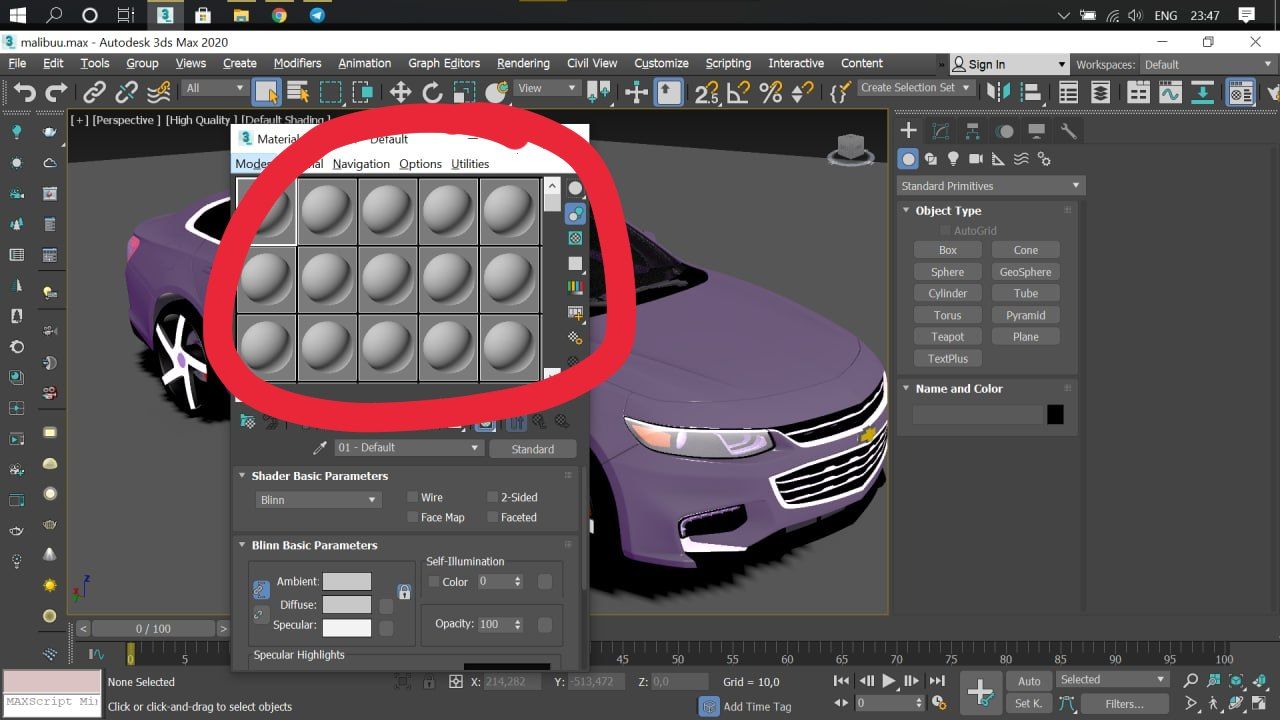Toggle the Auto key mode button
Screen dimensions: 1280x720
[x=1029, y=681]
